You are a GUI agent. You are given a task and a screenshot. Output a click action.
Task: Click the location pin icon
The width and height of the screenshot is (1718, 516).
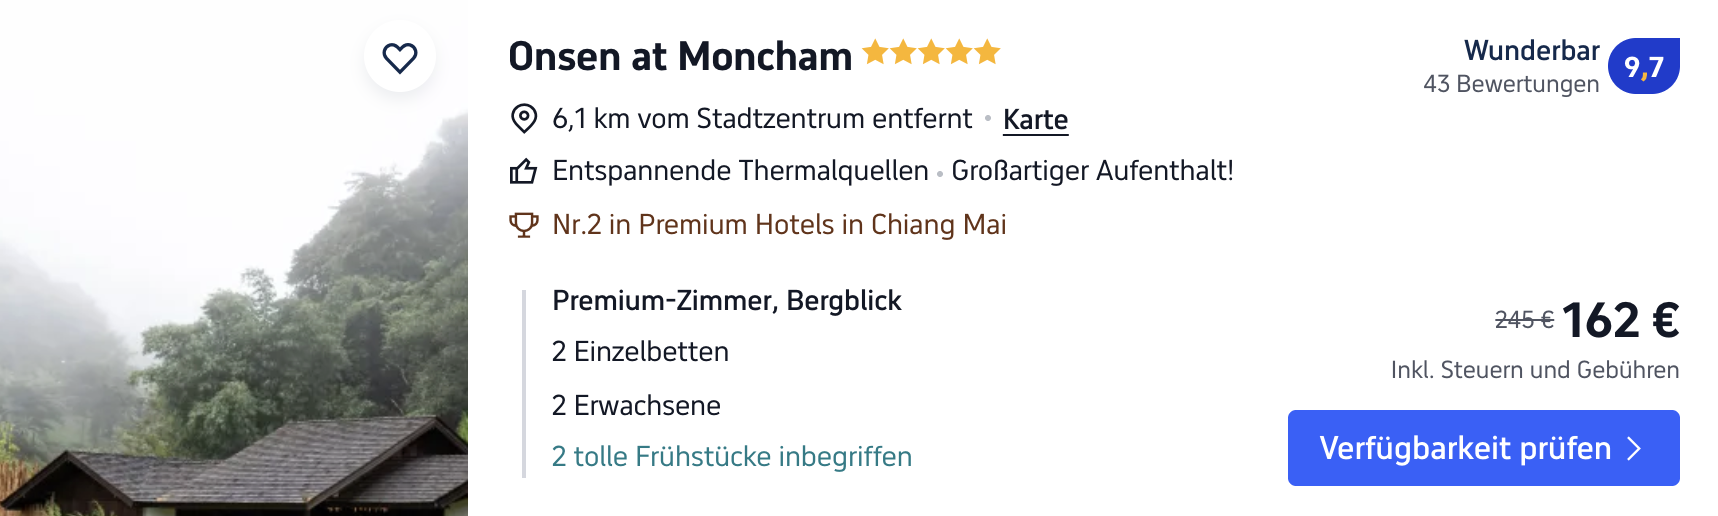point(523,119)
